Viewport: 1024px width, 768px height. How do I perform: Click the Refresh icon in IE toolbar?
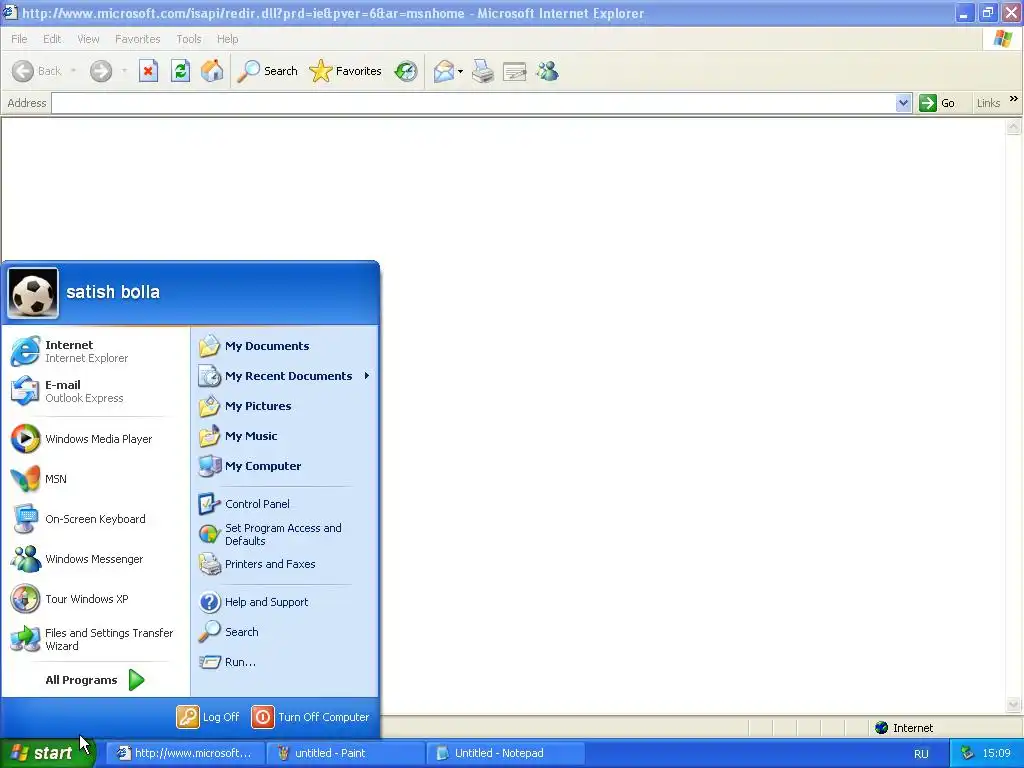pos(180,71)
